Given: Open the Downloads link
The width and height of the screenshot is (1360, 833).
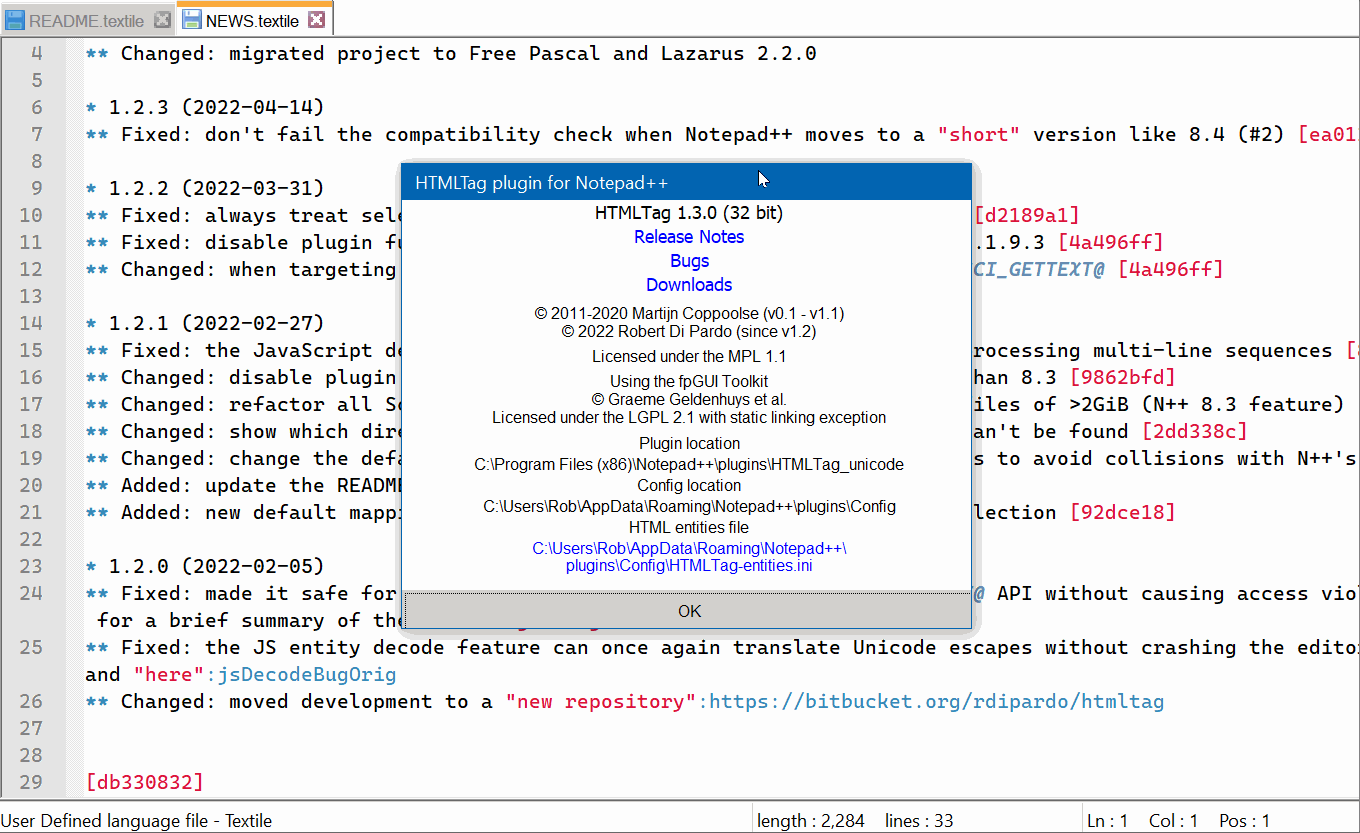Looking at the screenshot, I should [689, 285].
